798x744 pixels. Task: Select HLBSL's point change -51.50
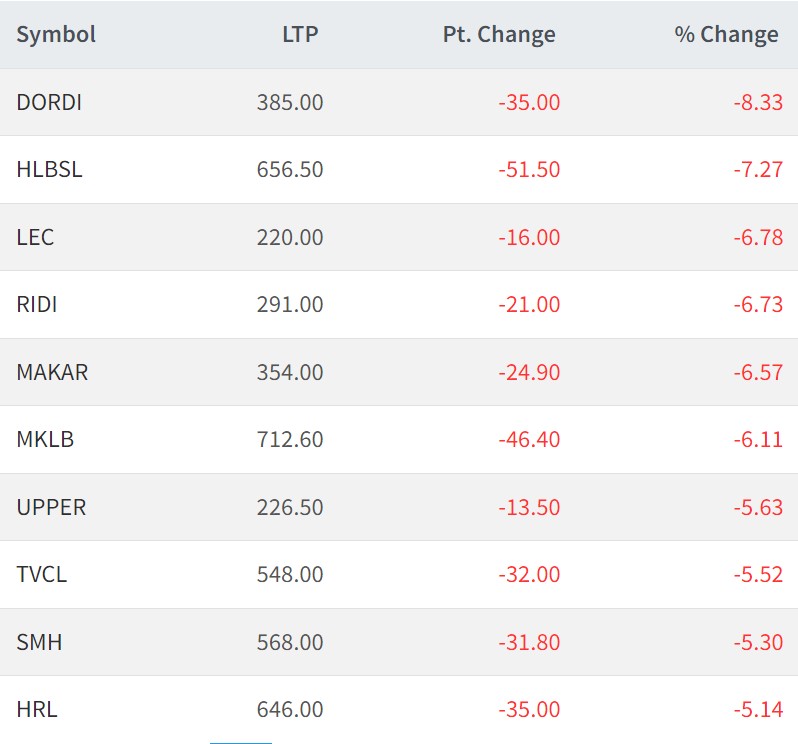coord(529,170)
